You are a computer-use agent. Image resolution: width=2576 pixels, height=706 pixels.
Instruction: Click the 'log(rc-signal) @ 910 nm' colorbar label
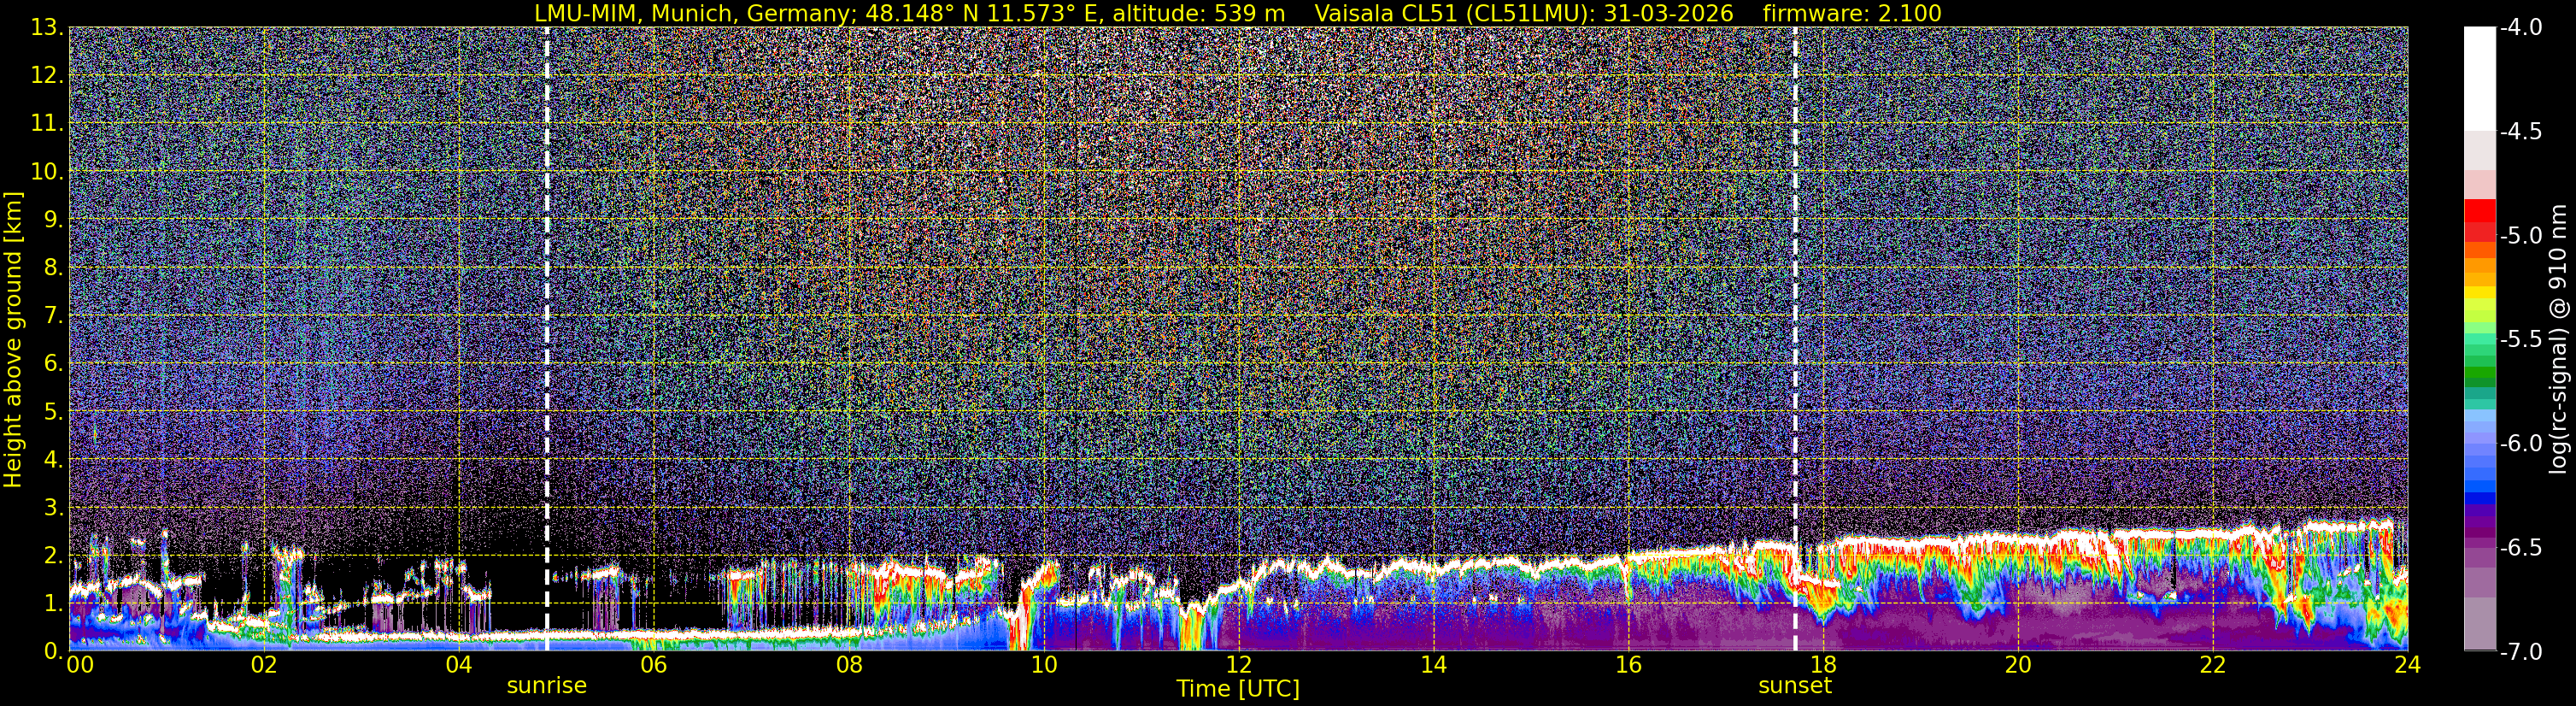(x=2558, y=339)
